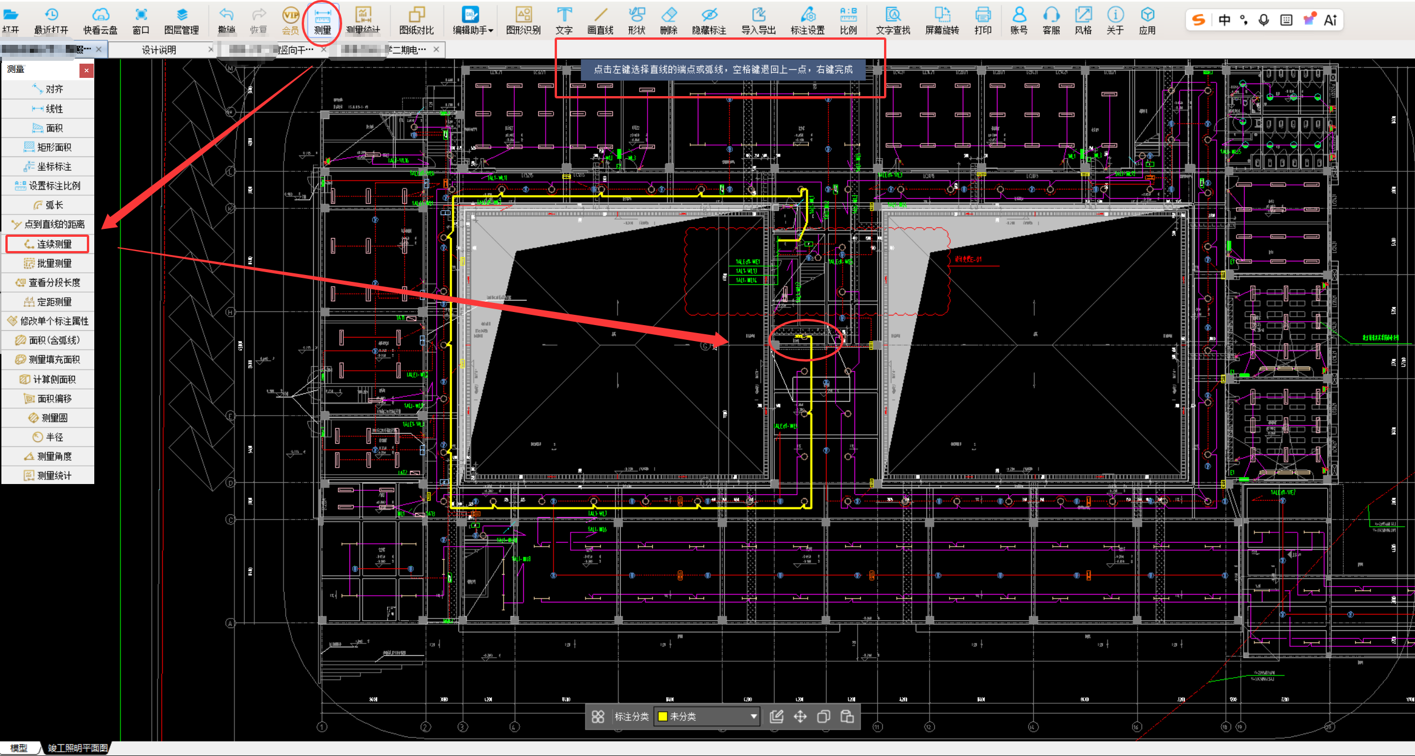1415x756 pixels.
Task: Undo the last action with 撤销
Action: pyautogui.click(x=227, y=20)
